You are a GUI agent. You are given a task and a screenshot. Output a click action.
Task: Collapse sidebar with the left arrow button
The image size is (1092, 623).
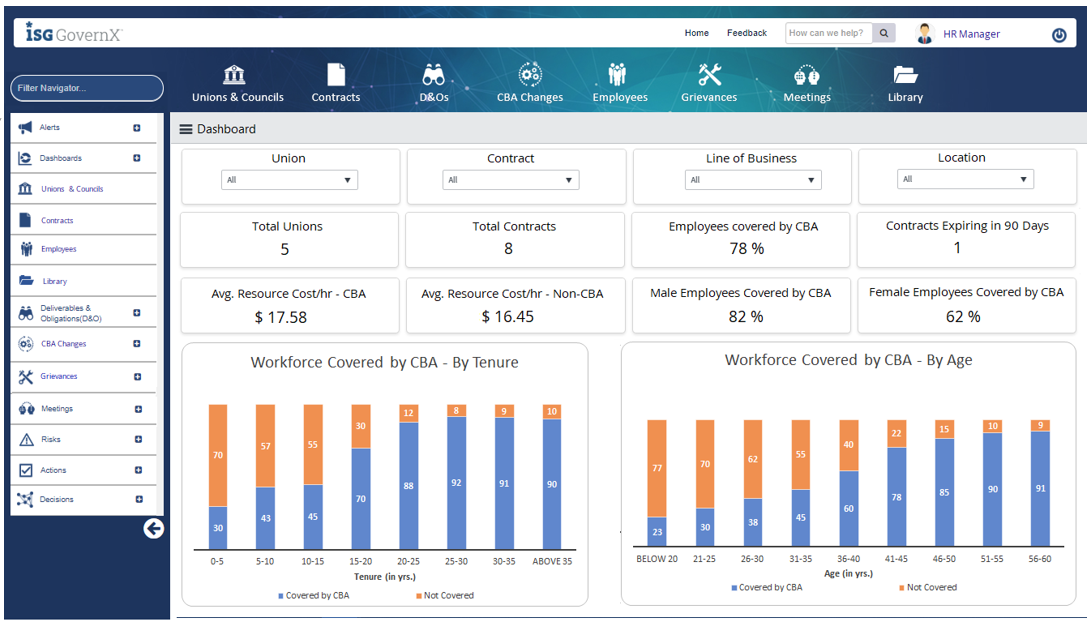click(153, 529)
